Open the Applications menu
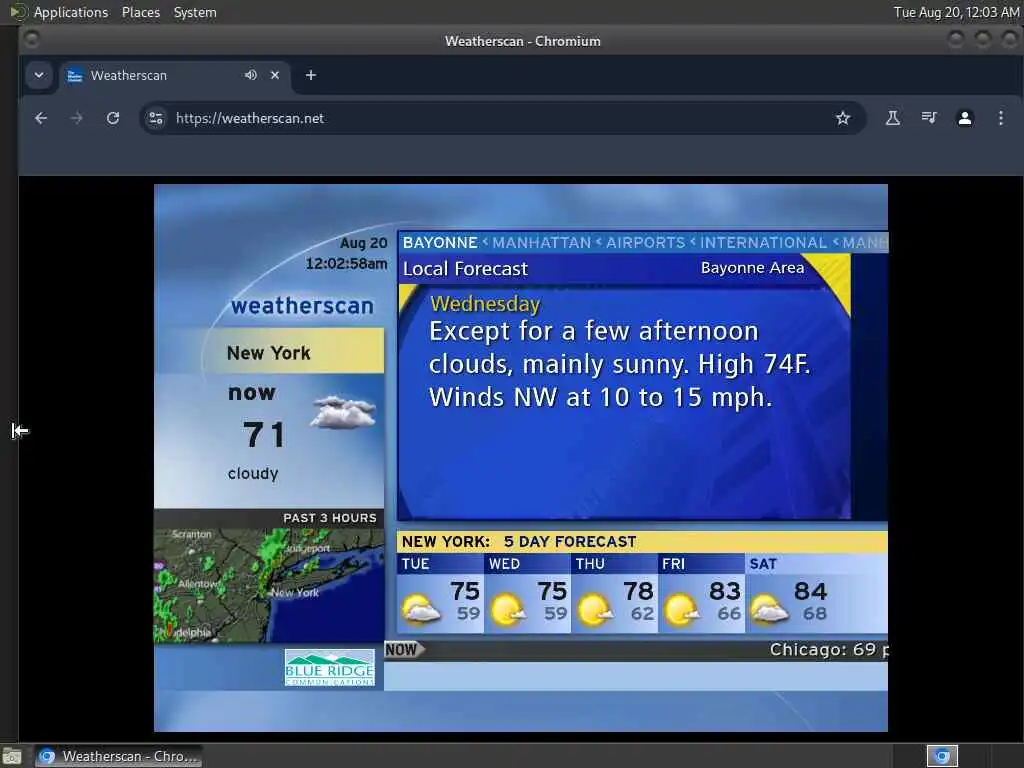 pos(71,12)
